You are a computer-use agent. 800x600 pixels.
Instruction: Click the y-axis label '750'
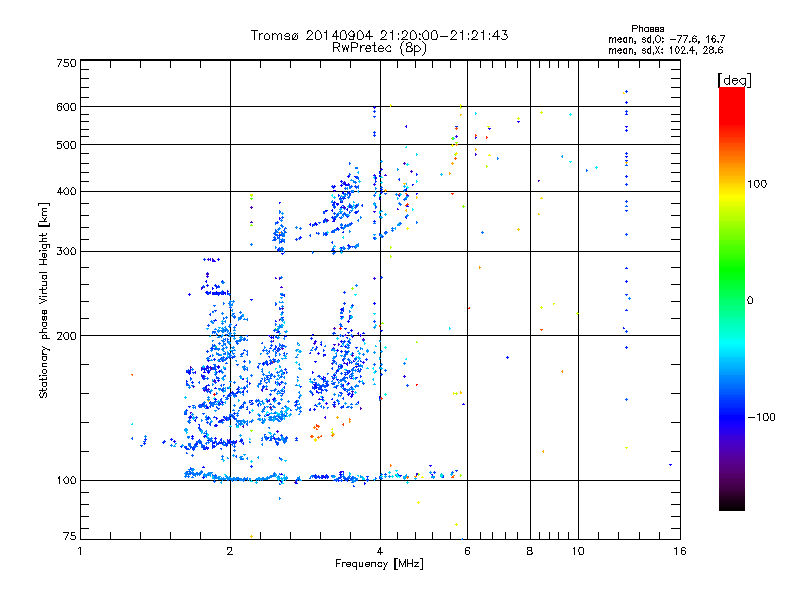[x=66, y=63]
